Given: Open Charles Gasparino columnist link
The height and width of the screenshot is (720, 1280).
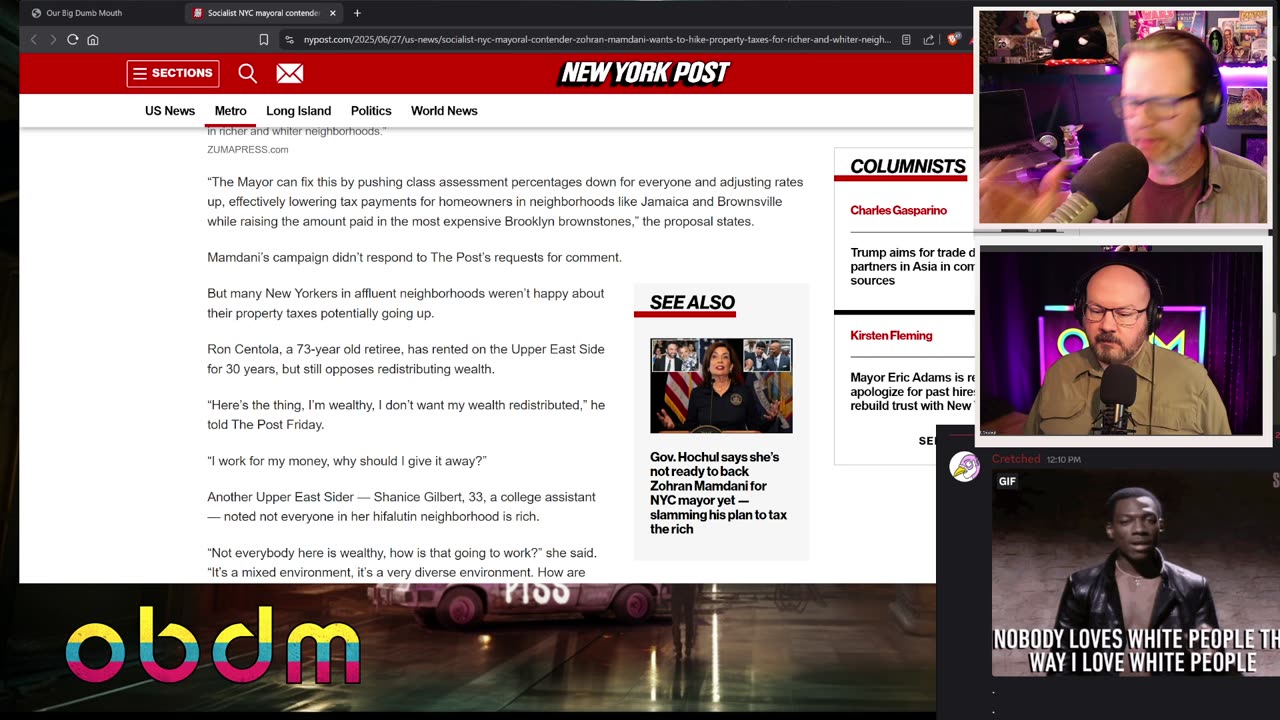Looking at the screenshot, I should [x=898, y=210].
